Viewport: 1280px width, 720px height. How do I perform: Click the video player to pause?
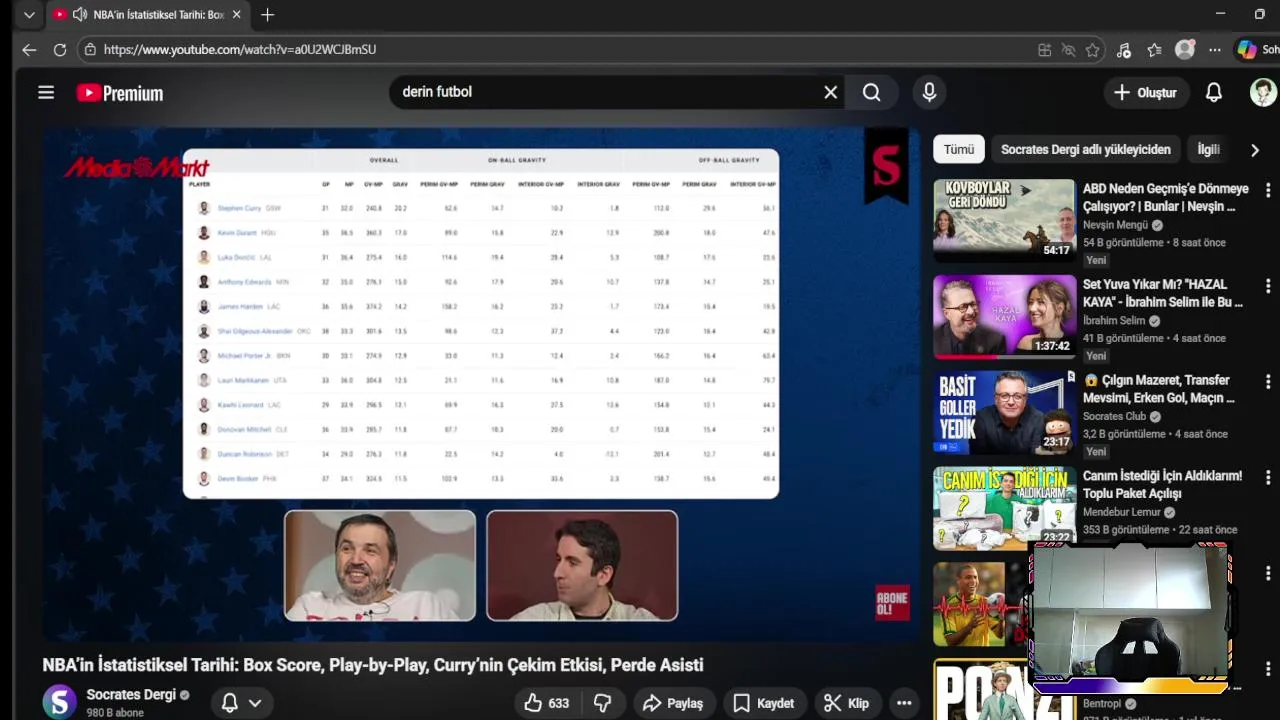click(480, 385)
